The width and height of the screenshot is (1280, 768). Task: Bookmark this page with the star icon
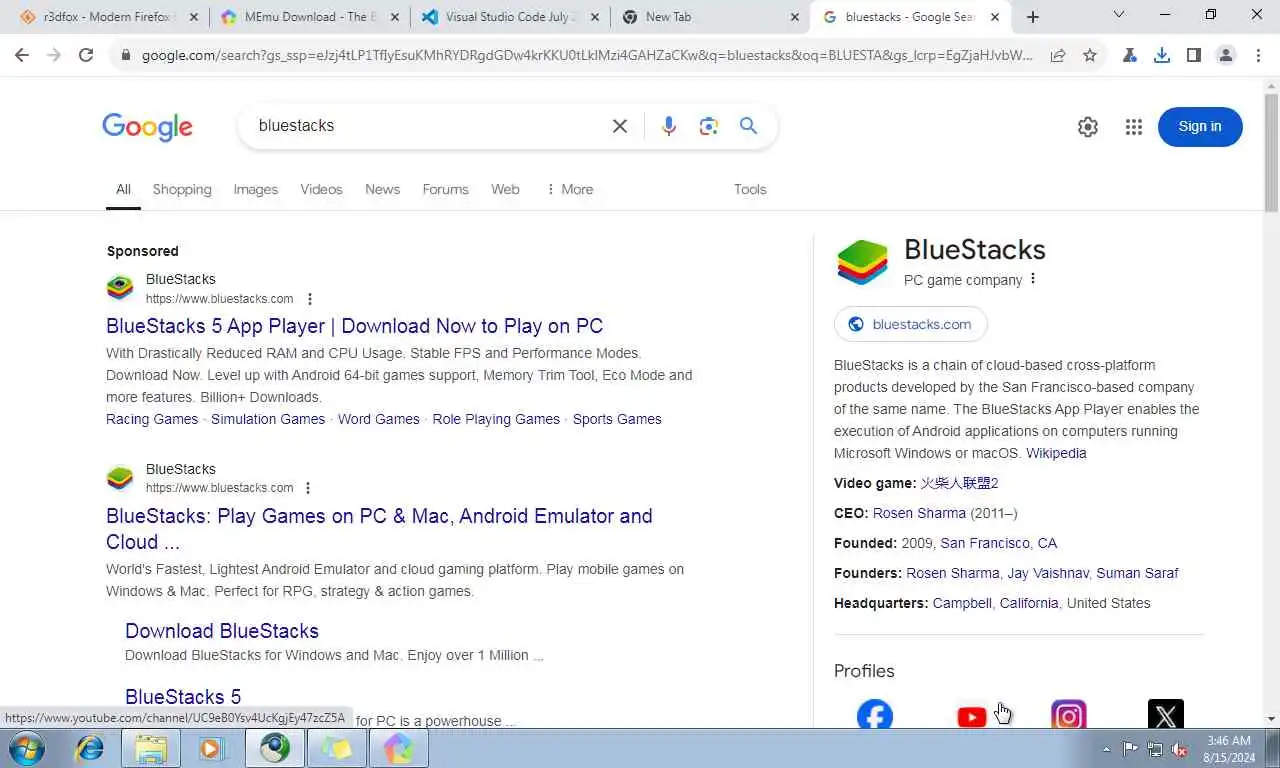pos(1090,56)
